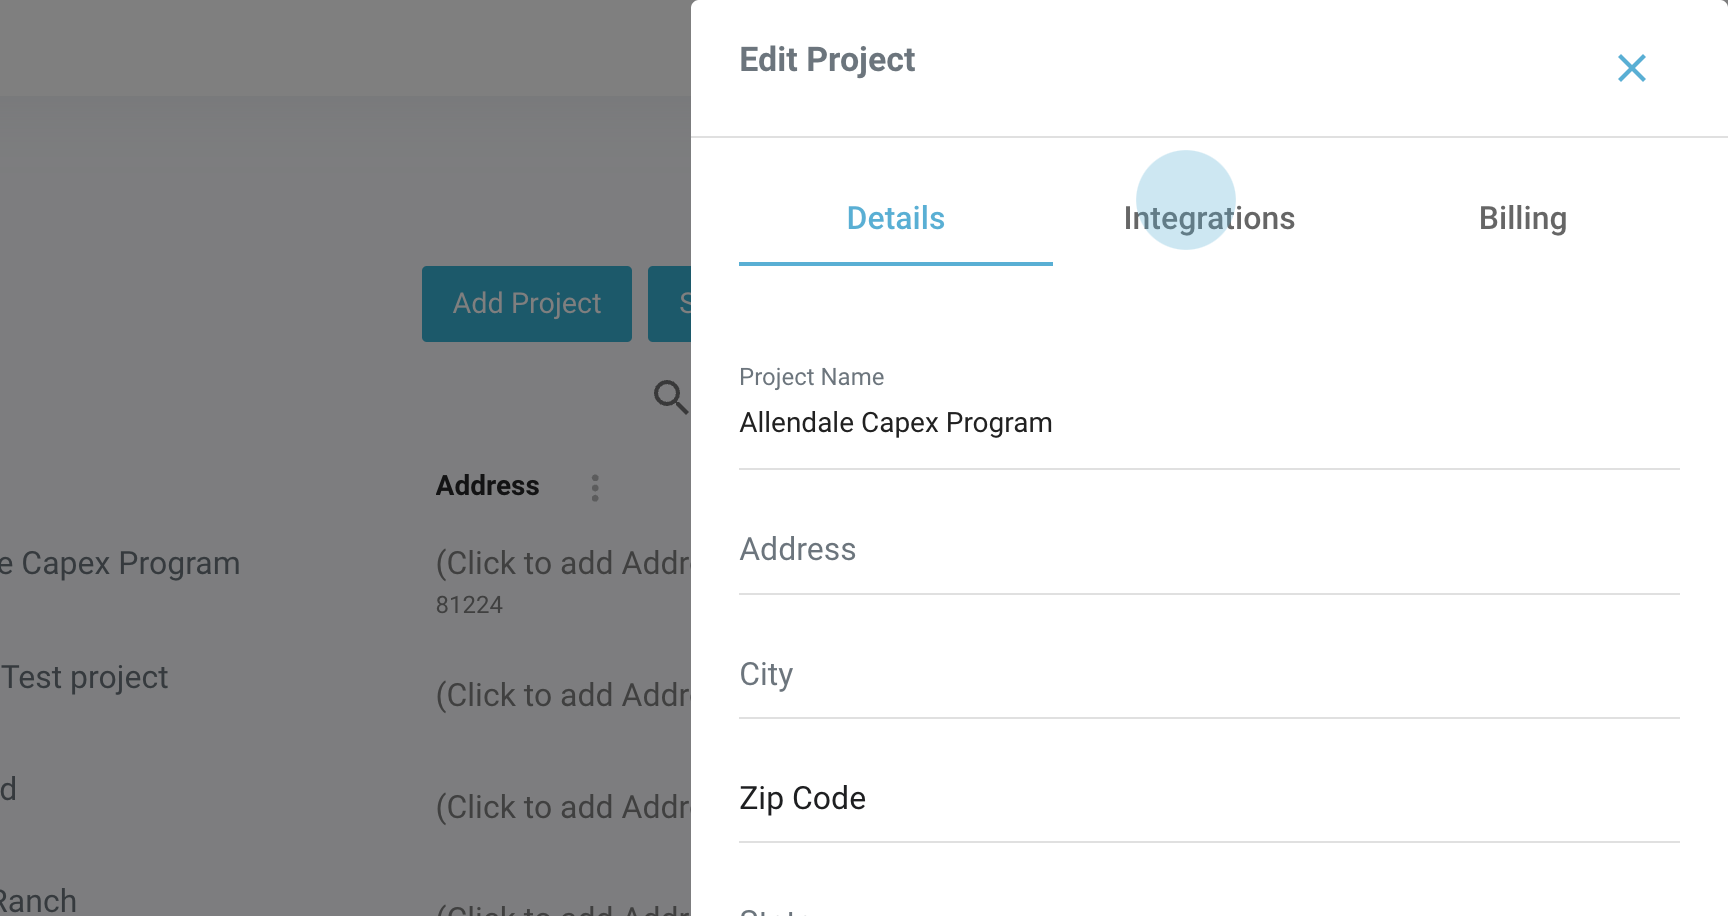
Task: Select Test project in the list
Action: (x=85, y=678)
